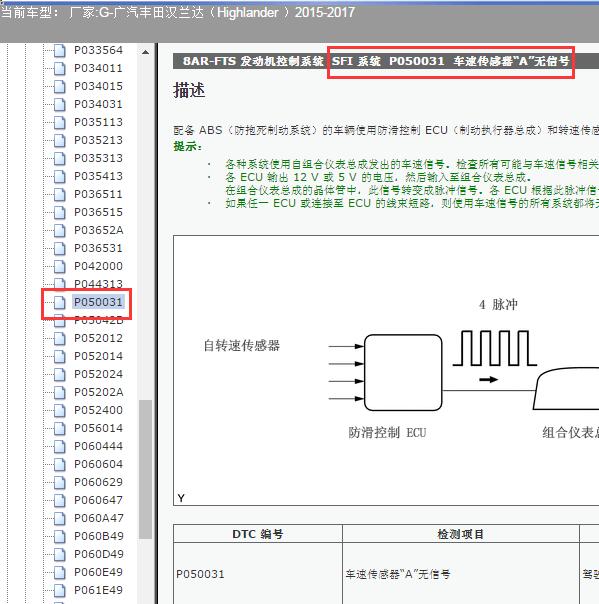Select tree item P060604
The width and height of the screenshot is (599, 604).
pos(98,464)
